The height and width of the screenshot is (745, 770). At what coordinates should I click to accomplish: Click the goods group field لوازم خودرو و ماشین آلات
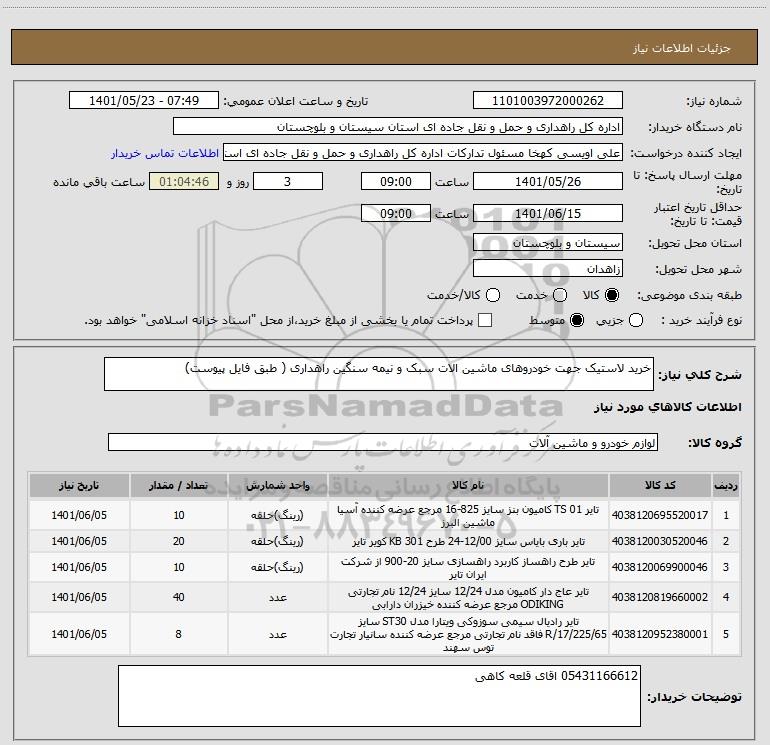(383, 442)
